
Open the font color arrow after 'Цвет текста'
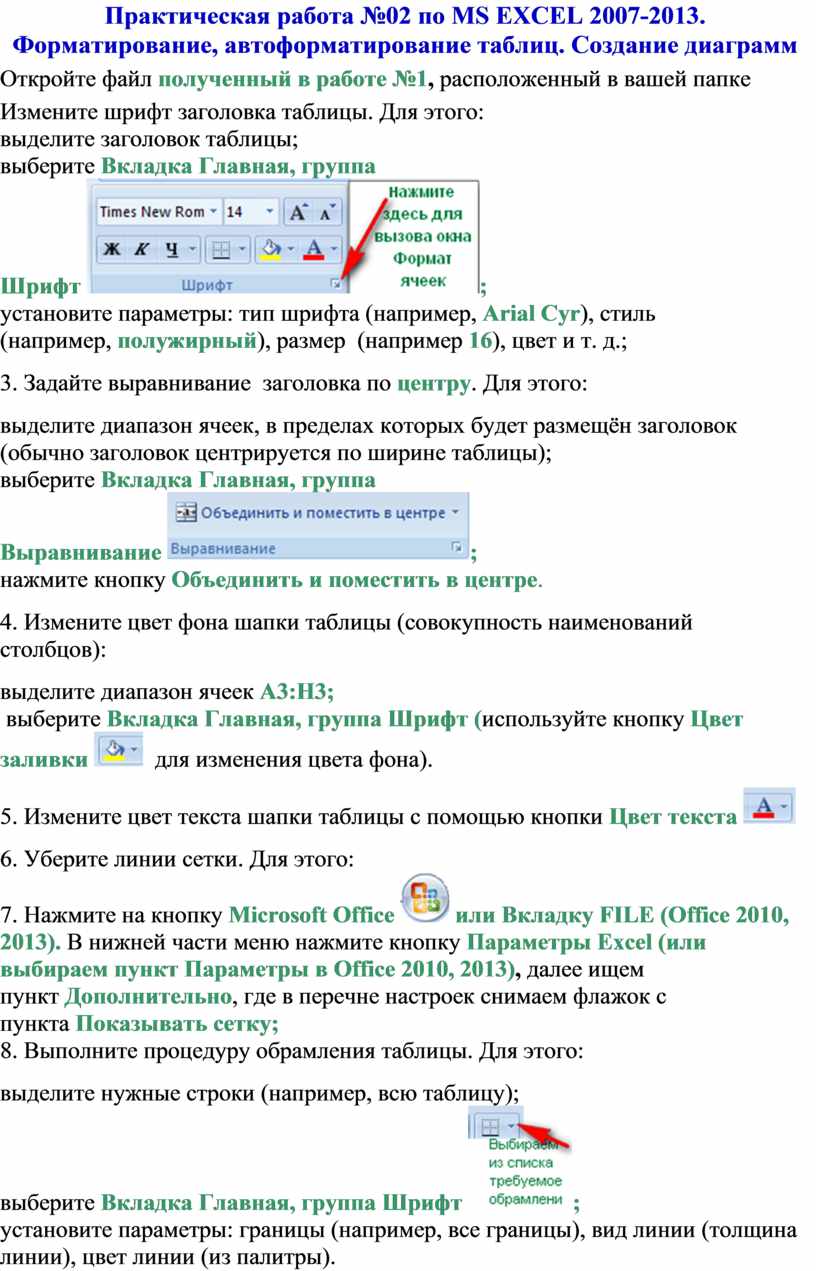[786, 805]
